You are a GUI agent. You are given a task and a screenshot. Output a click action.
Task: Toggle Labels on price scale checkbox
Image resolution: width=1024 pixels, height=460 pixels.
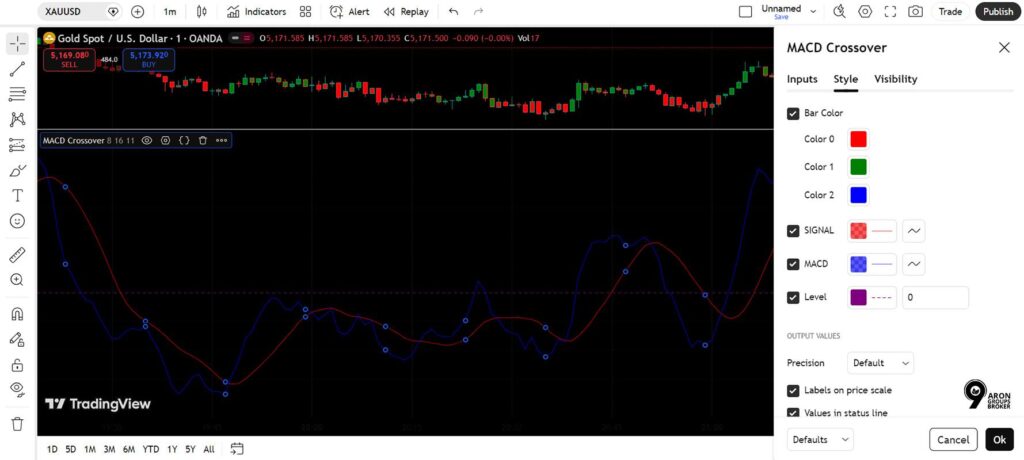tap(793, 391)
